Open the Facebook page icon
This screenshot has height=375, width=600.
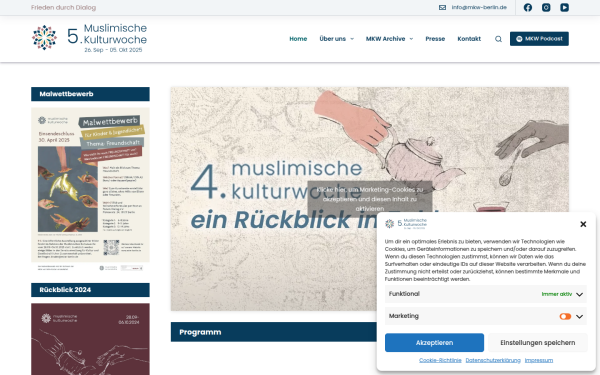pos(528,7)
